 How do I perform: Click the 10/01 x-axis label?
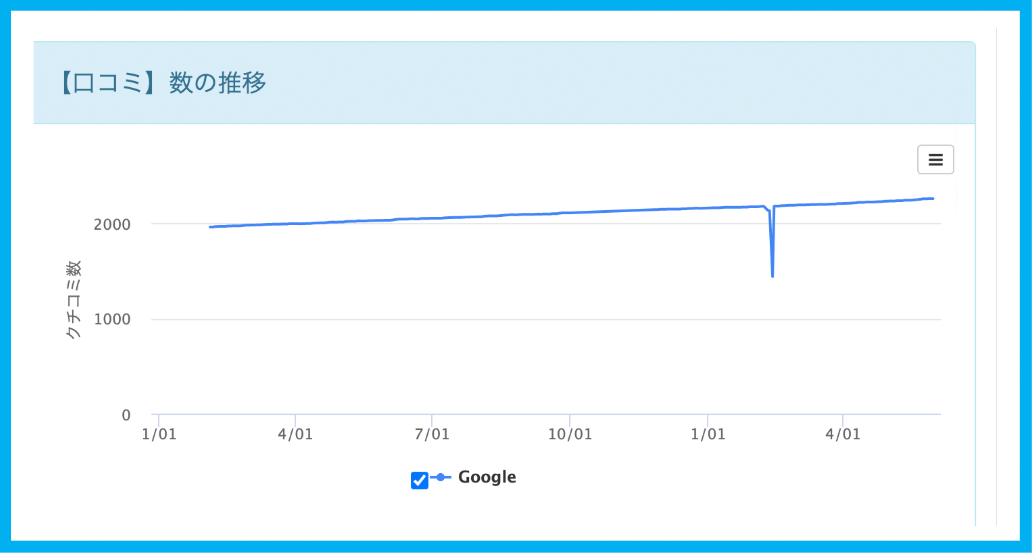click(x=570, y=435)
